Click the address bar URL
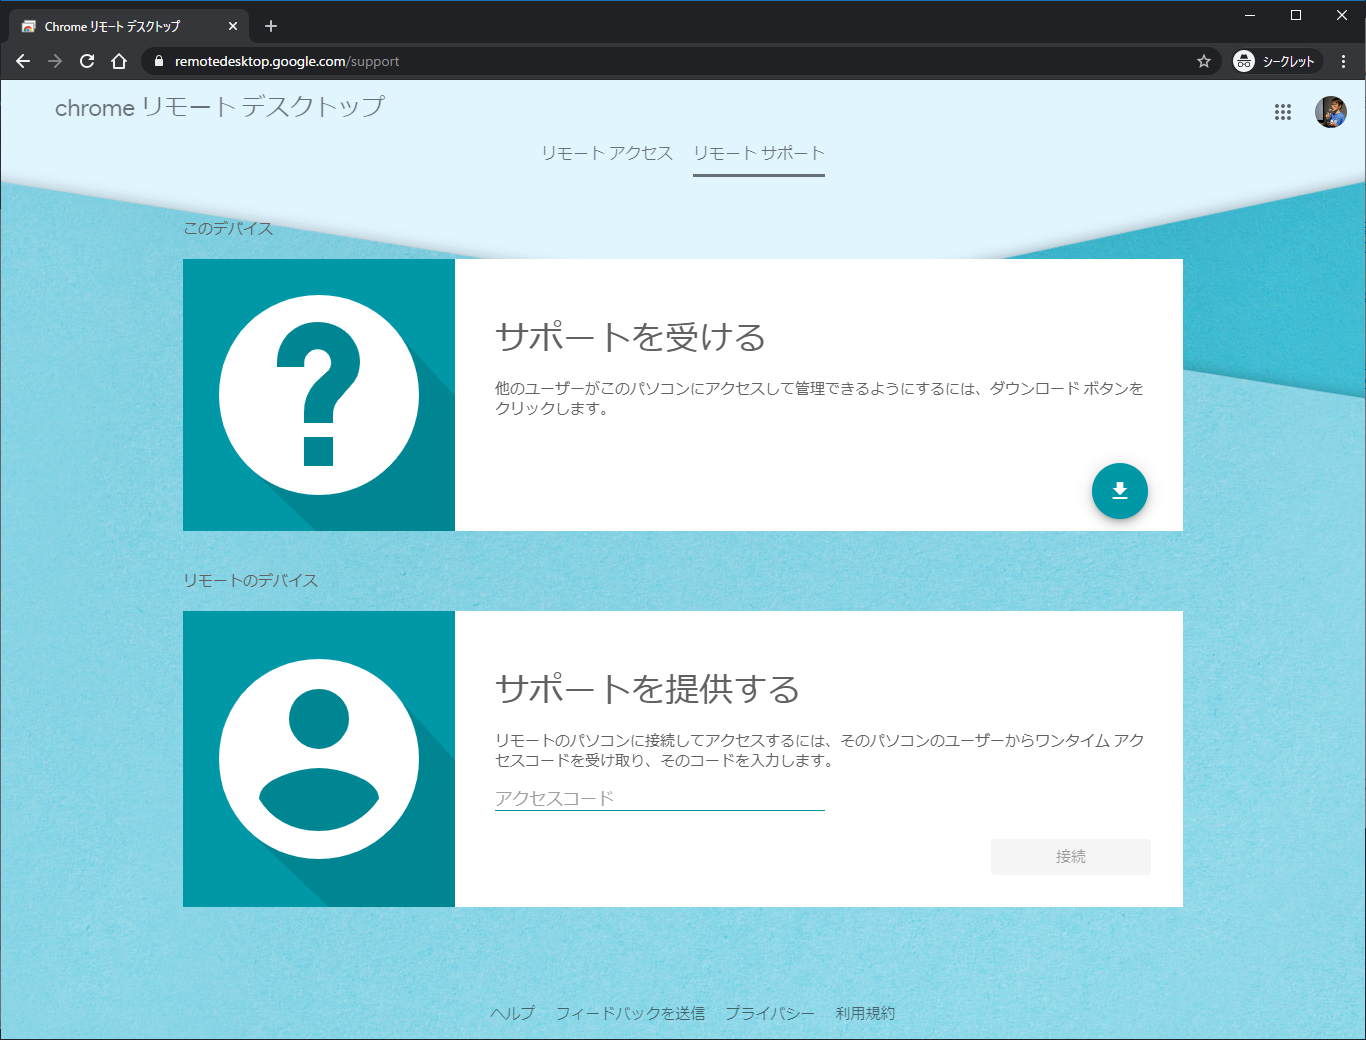 click(287, 61)
